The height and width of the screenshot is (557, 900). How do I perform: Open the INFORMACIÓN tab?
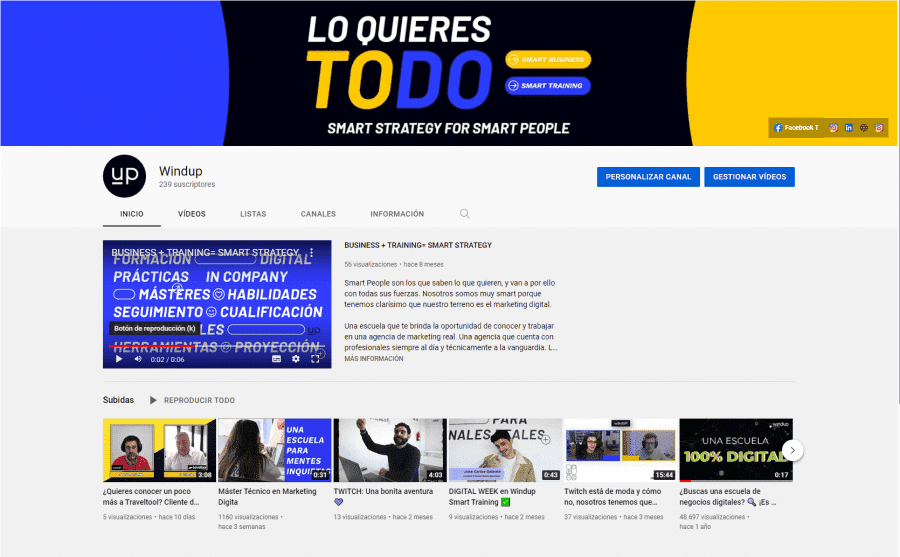click(397, 214)
